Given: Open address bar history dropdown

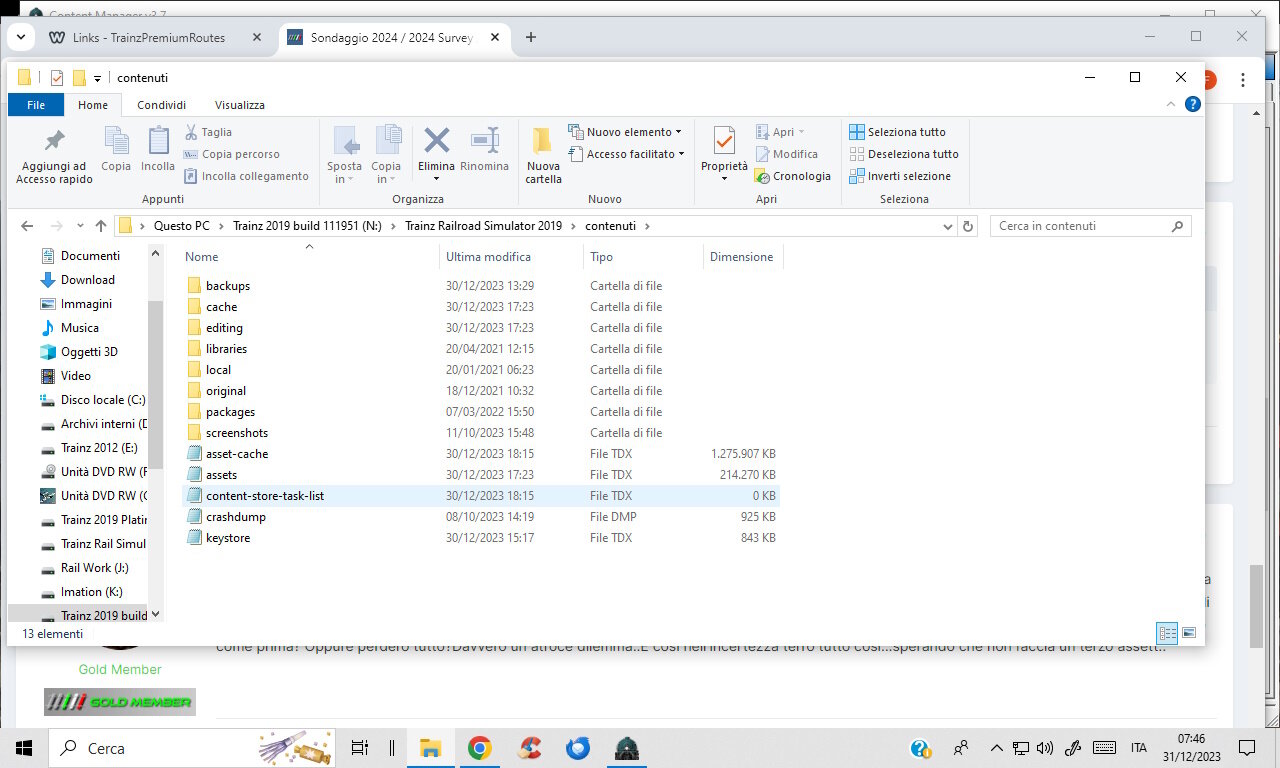Looking at the screenshot, I should click(x=948, y=226).
